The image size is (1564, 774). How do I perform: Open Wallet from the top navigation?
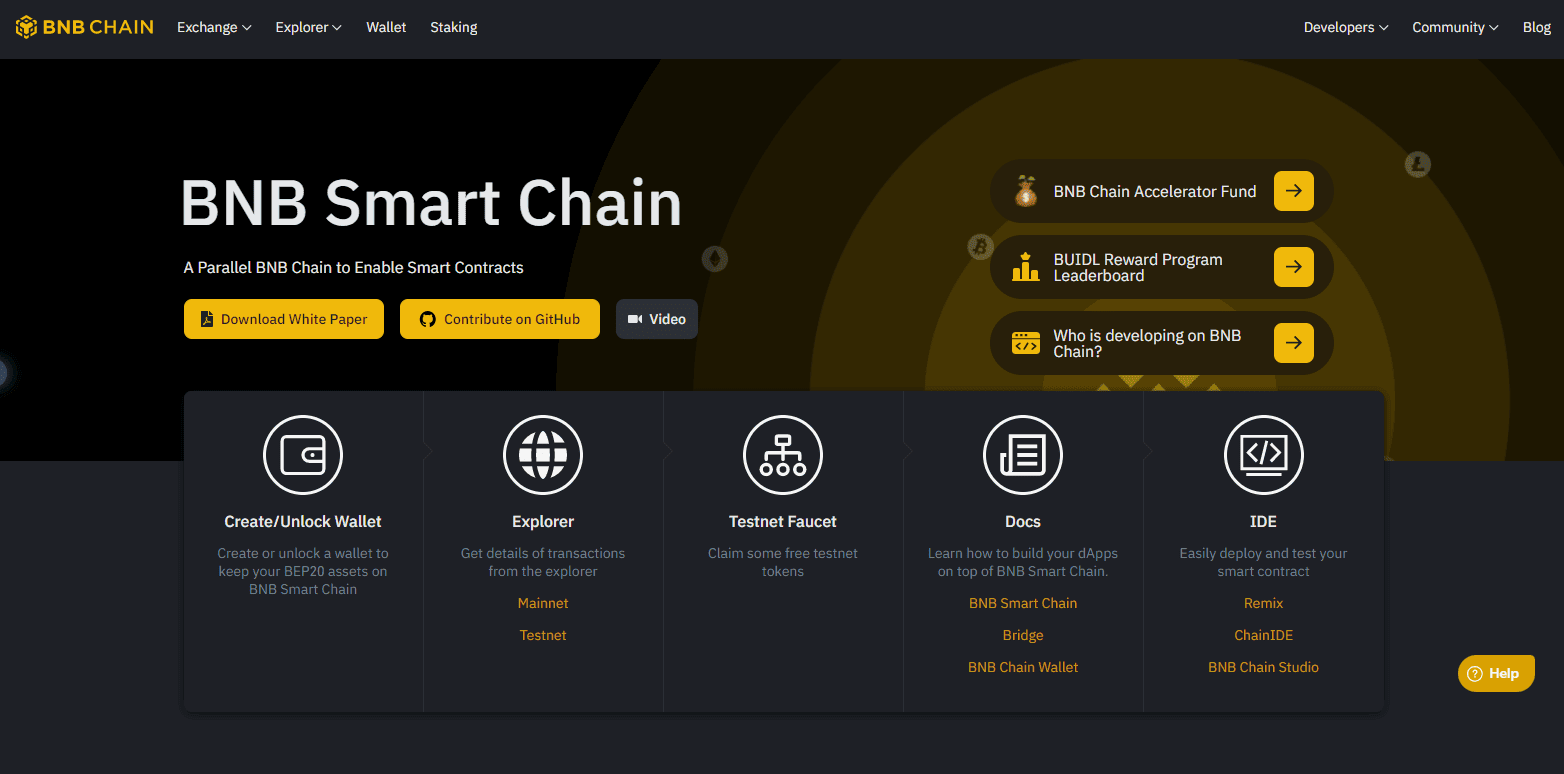coord(386,27)
